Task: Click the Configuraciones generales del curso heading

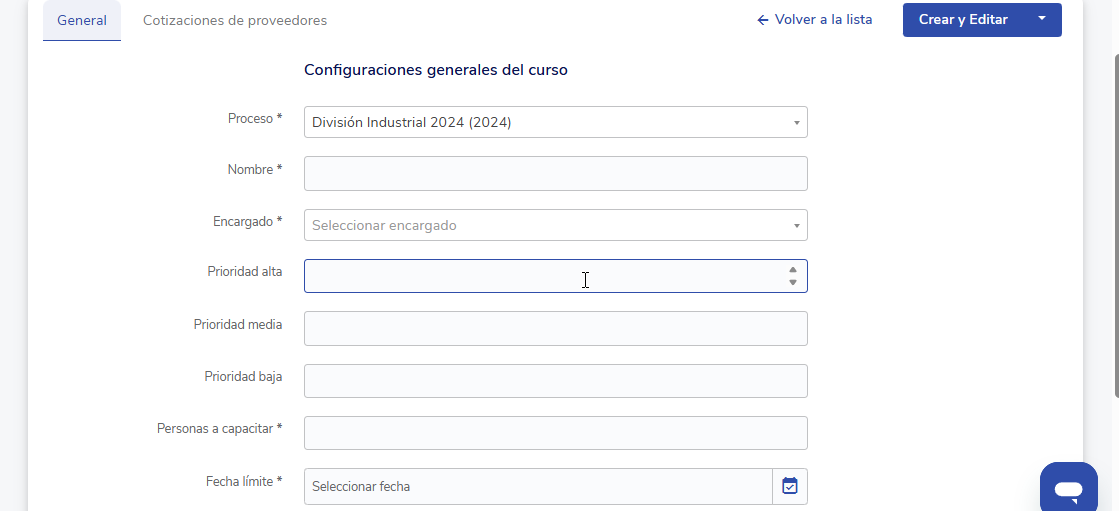Action: click(436, 70)
